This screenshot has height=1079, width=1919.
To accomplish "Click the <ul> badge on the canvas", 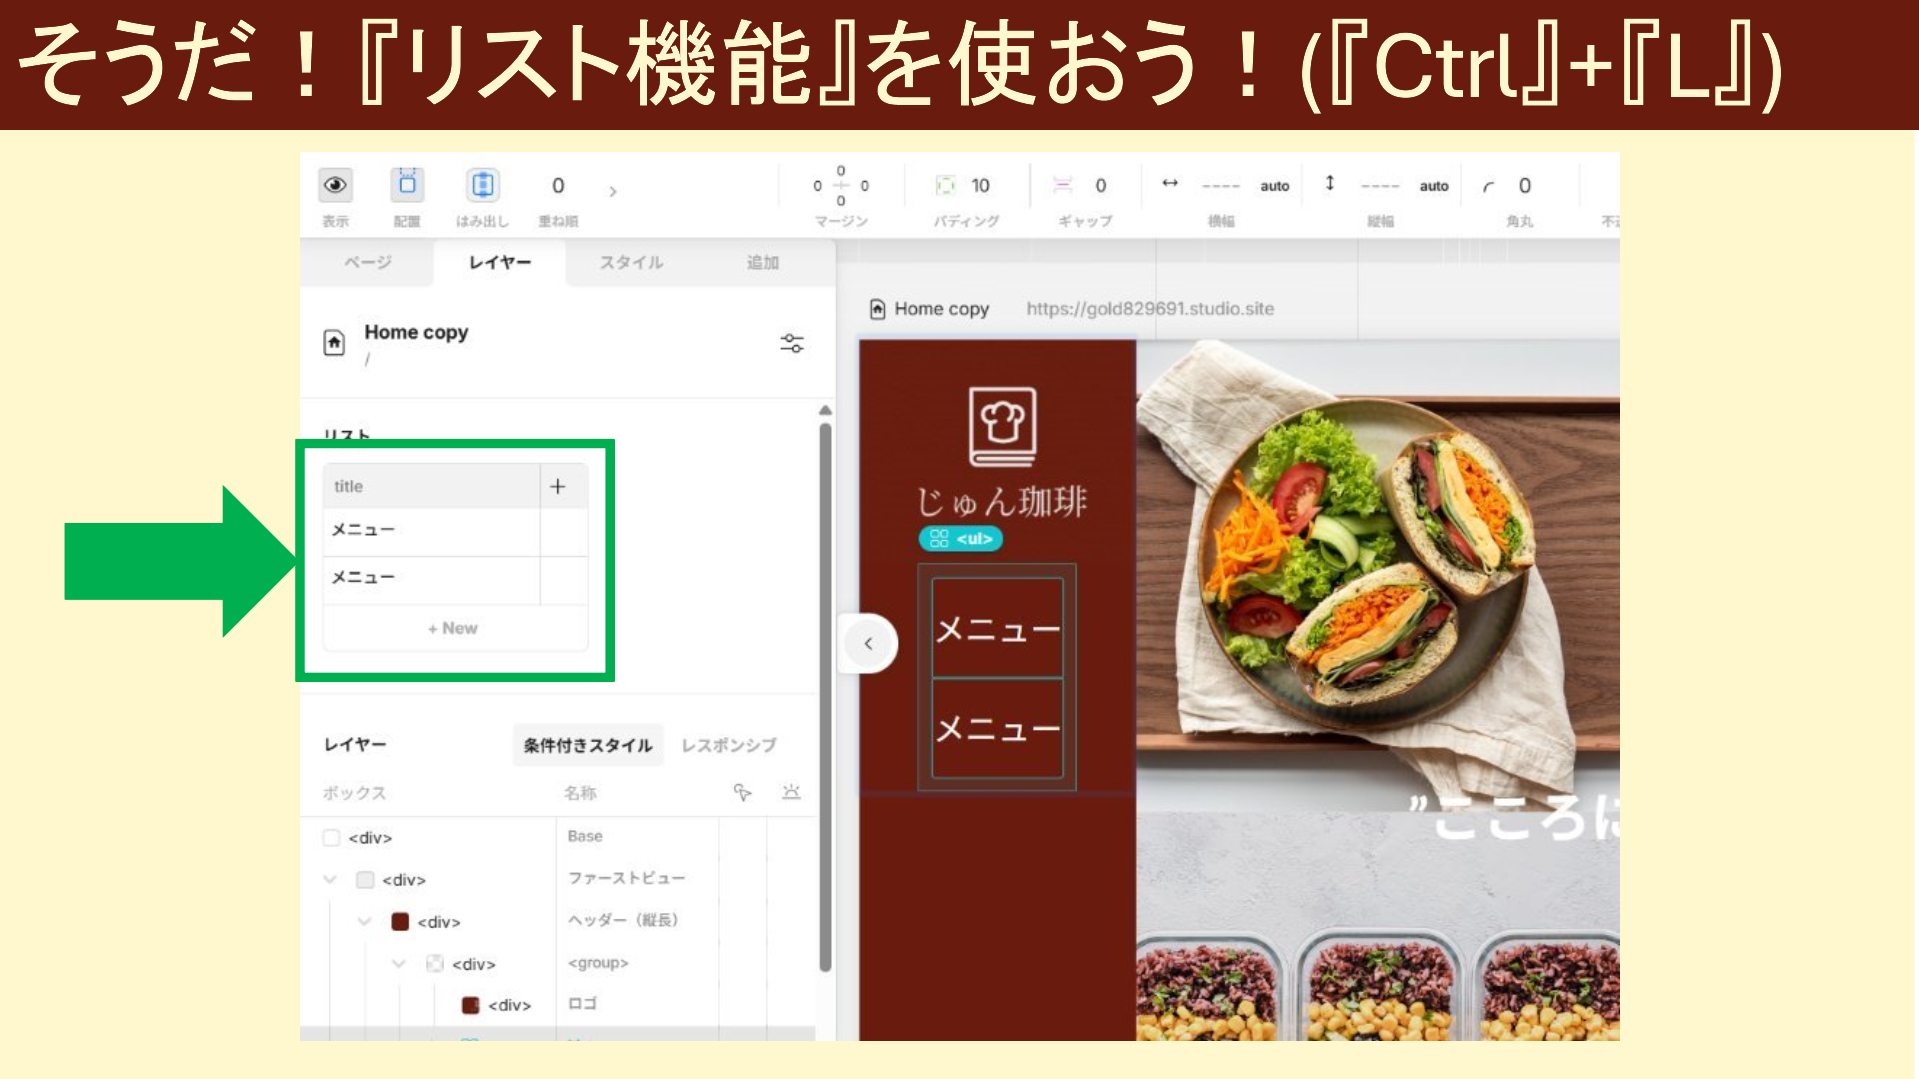I will point(961,538).
